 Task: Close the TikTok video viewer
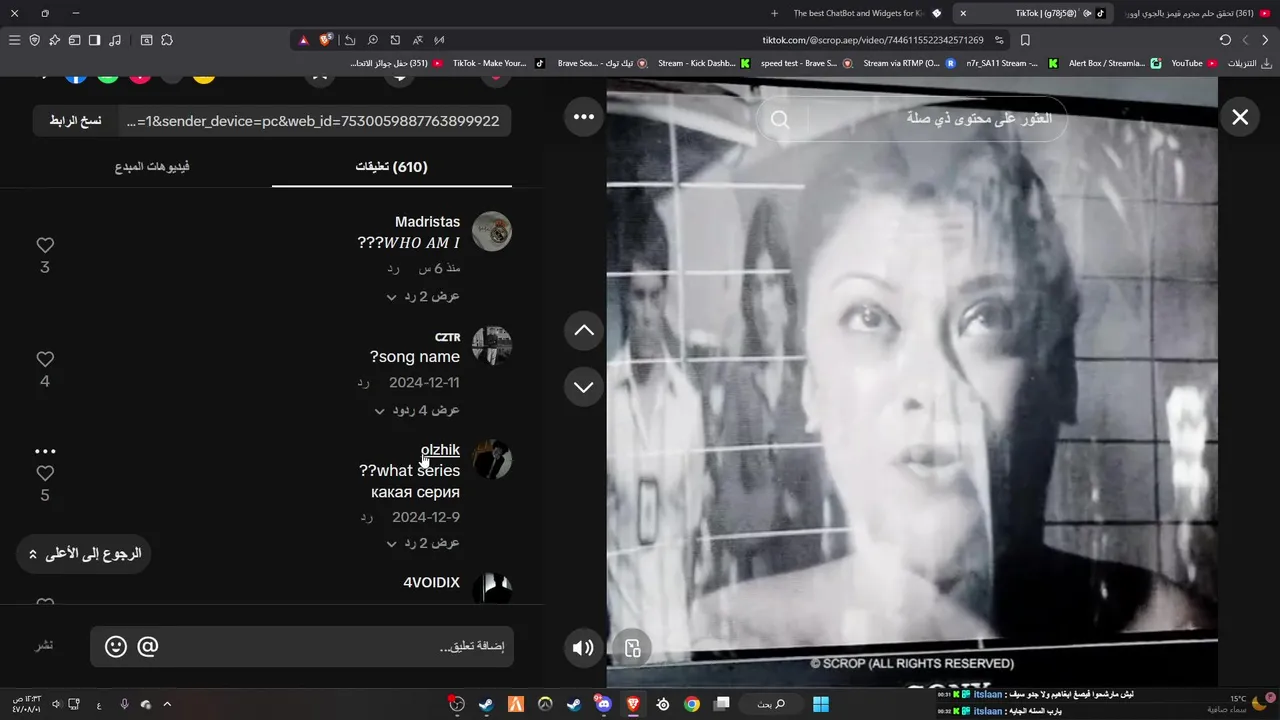pyautogui.click(x=1240, y=117)
